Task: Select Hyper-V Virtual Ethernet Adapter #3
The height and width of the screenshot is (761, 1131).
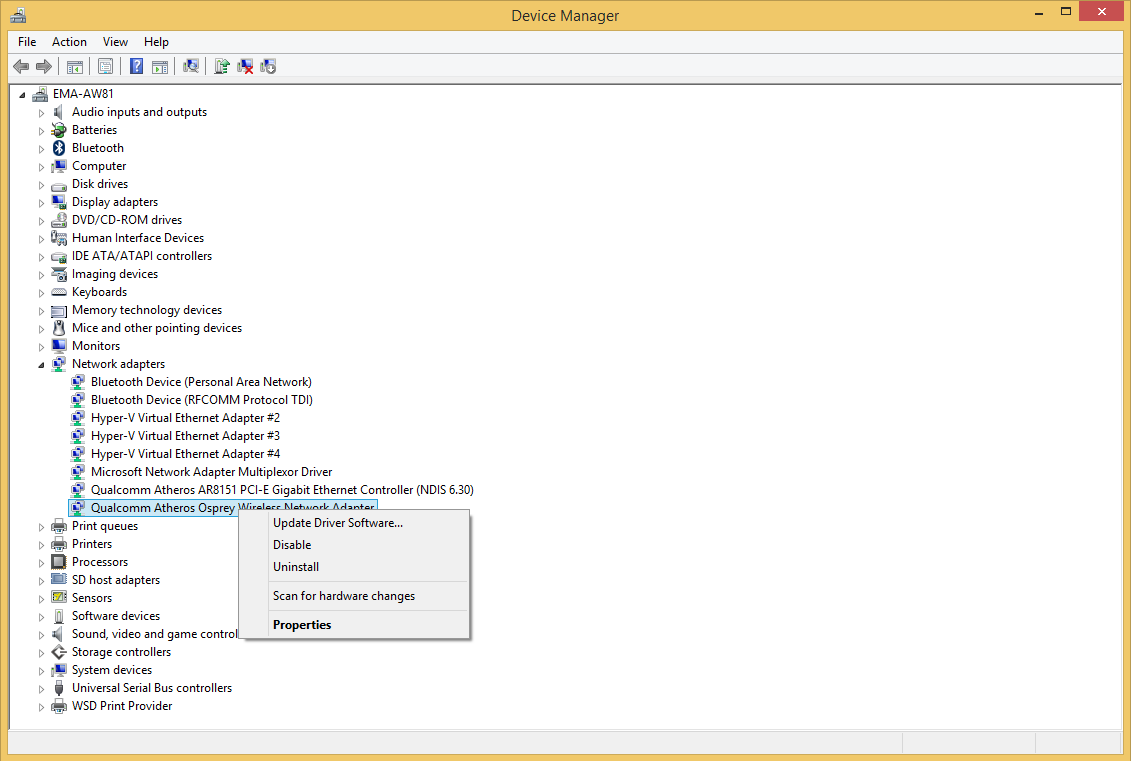Action: (185, 436)
